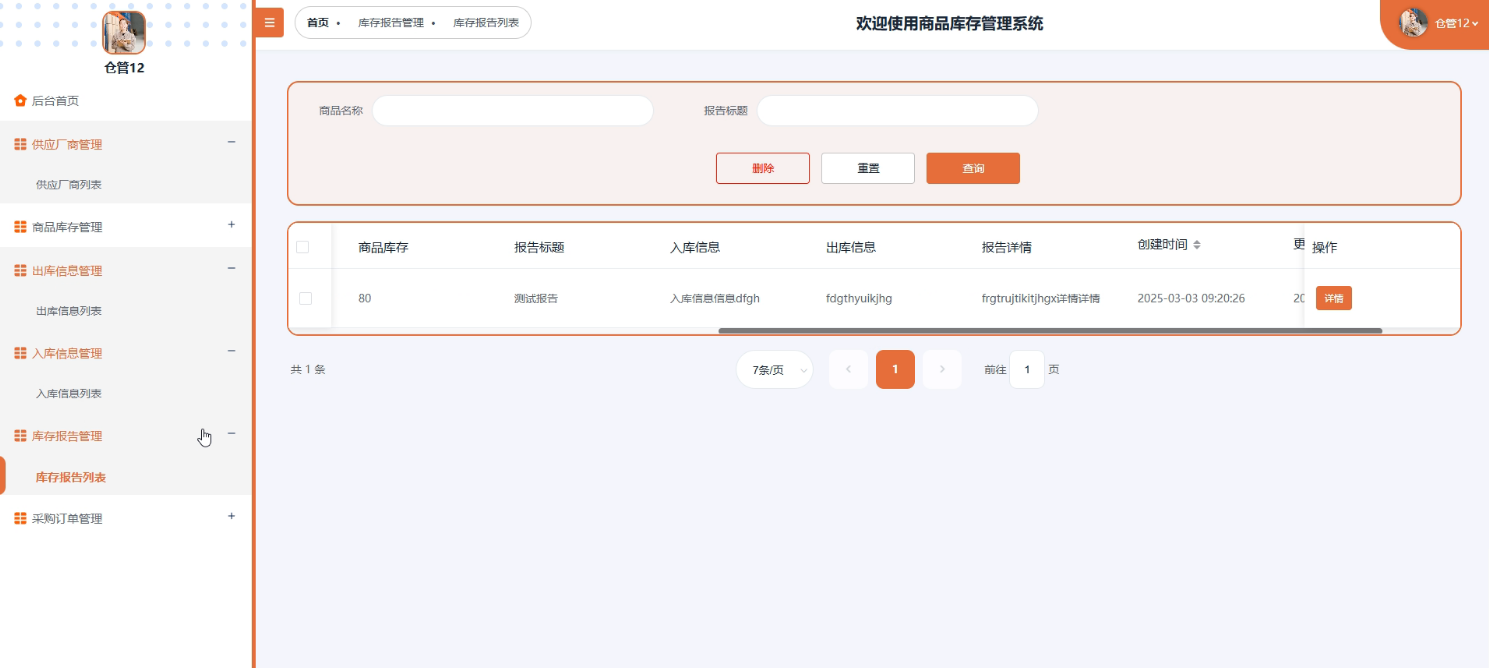Collapse the 供应厂商管理 menu group
Viewport: 1489px width, 668px height.
(x=232, y=142)
